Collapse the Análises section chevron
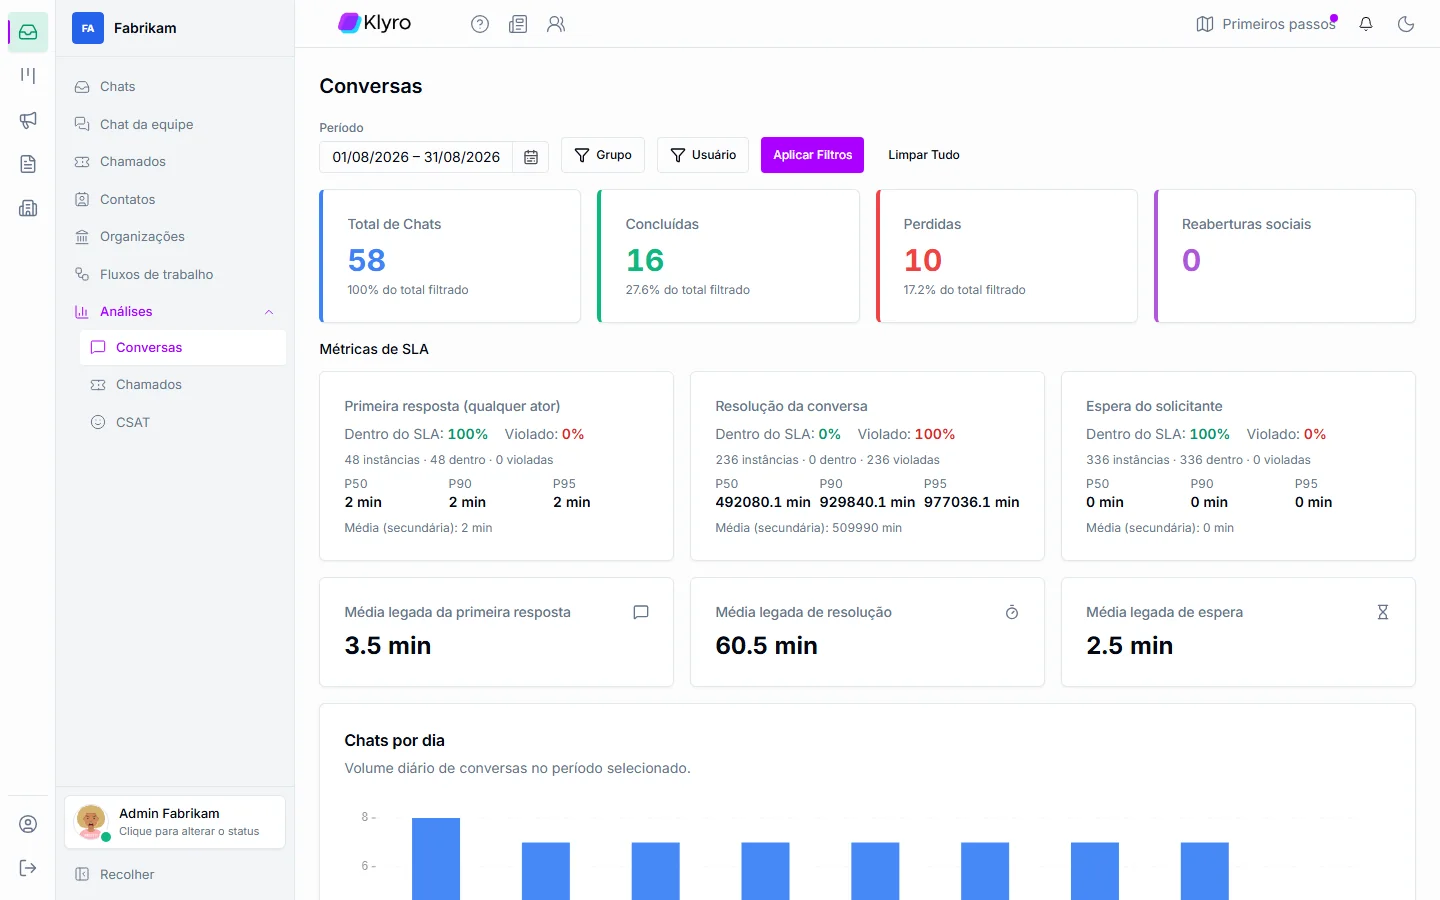1440x900 pixels. point(269,312)
